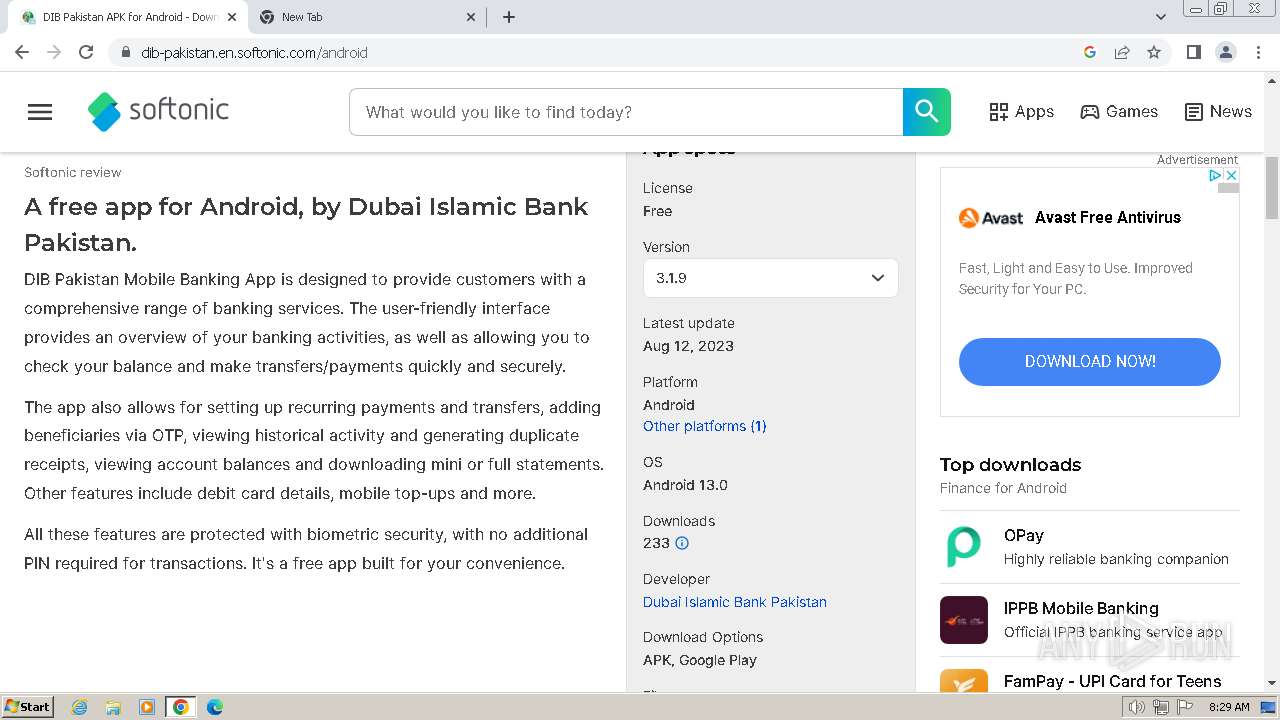Open the News section
Viewport: 1280px width, 720px height.
coord(1218,112)
